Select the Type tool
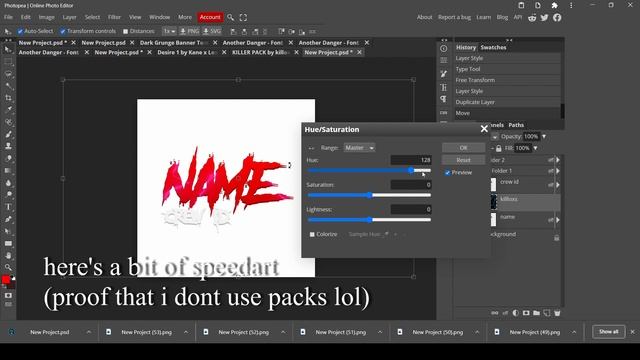Image resolution: width=640 pixels, height=360 pixels. 8,207
